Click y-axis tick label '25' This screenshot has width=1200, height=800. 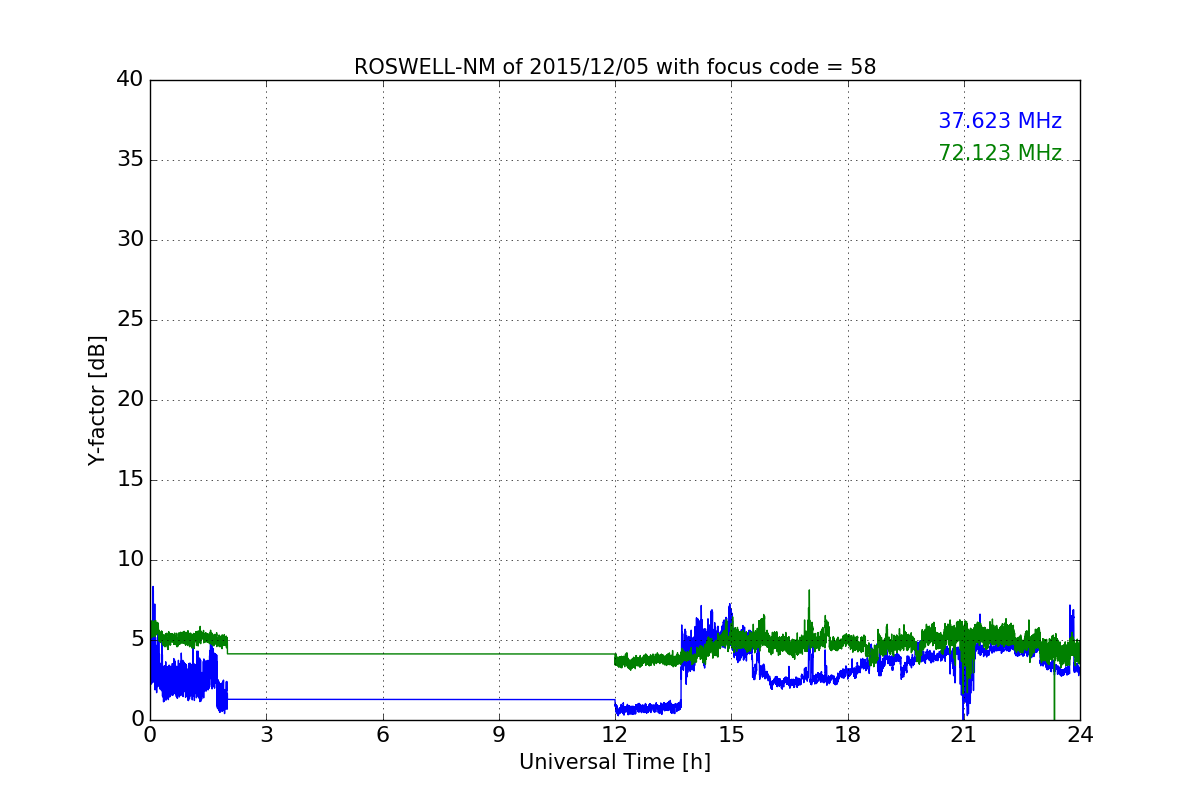pos(131,320)
